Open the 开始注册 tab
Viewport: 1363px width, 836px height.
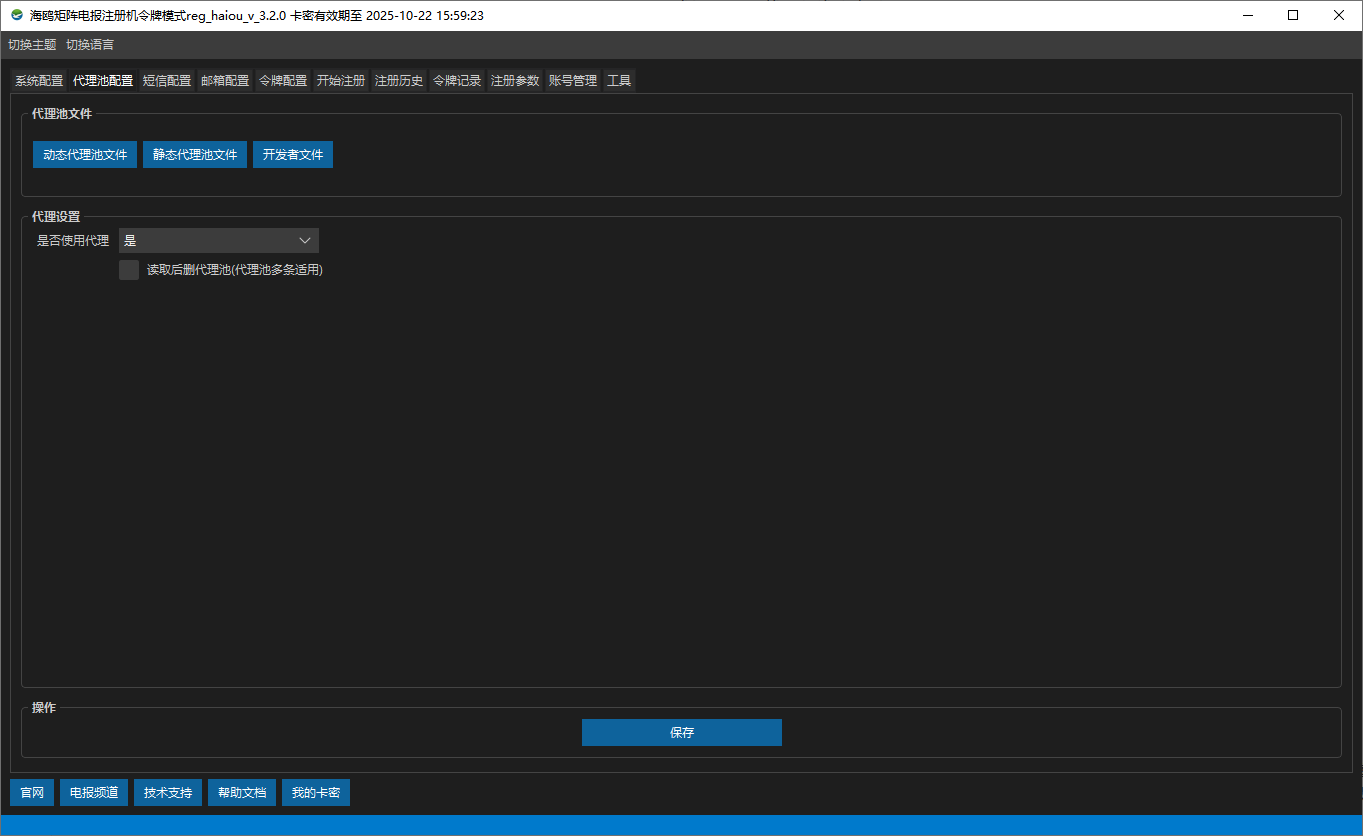point(341,81)
